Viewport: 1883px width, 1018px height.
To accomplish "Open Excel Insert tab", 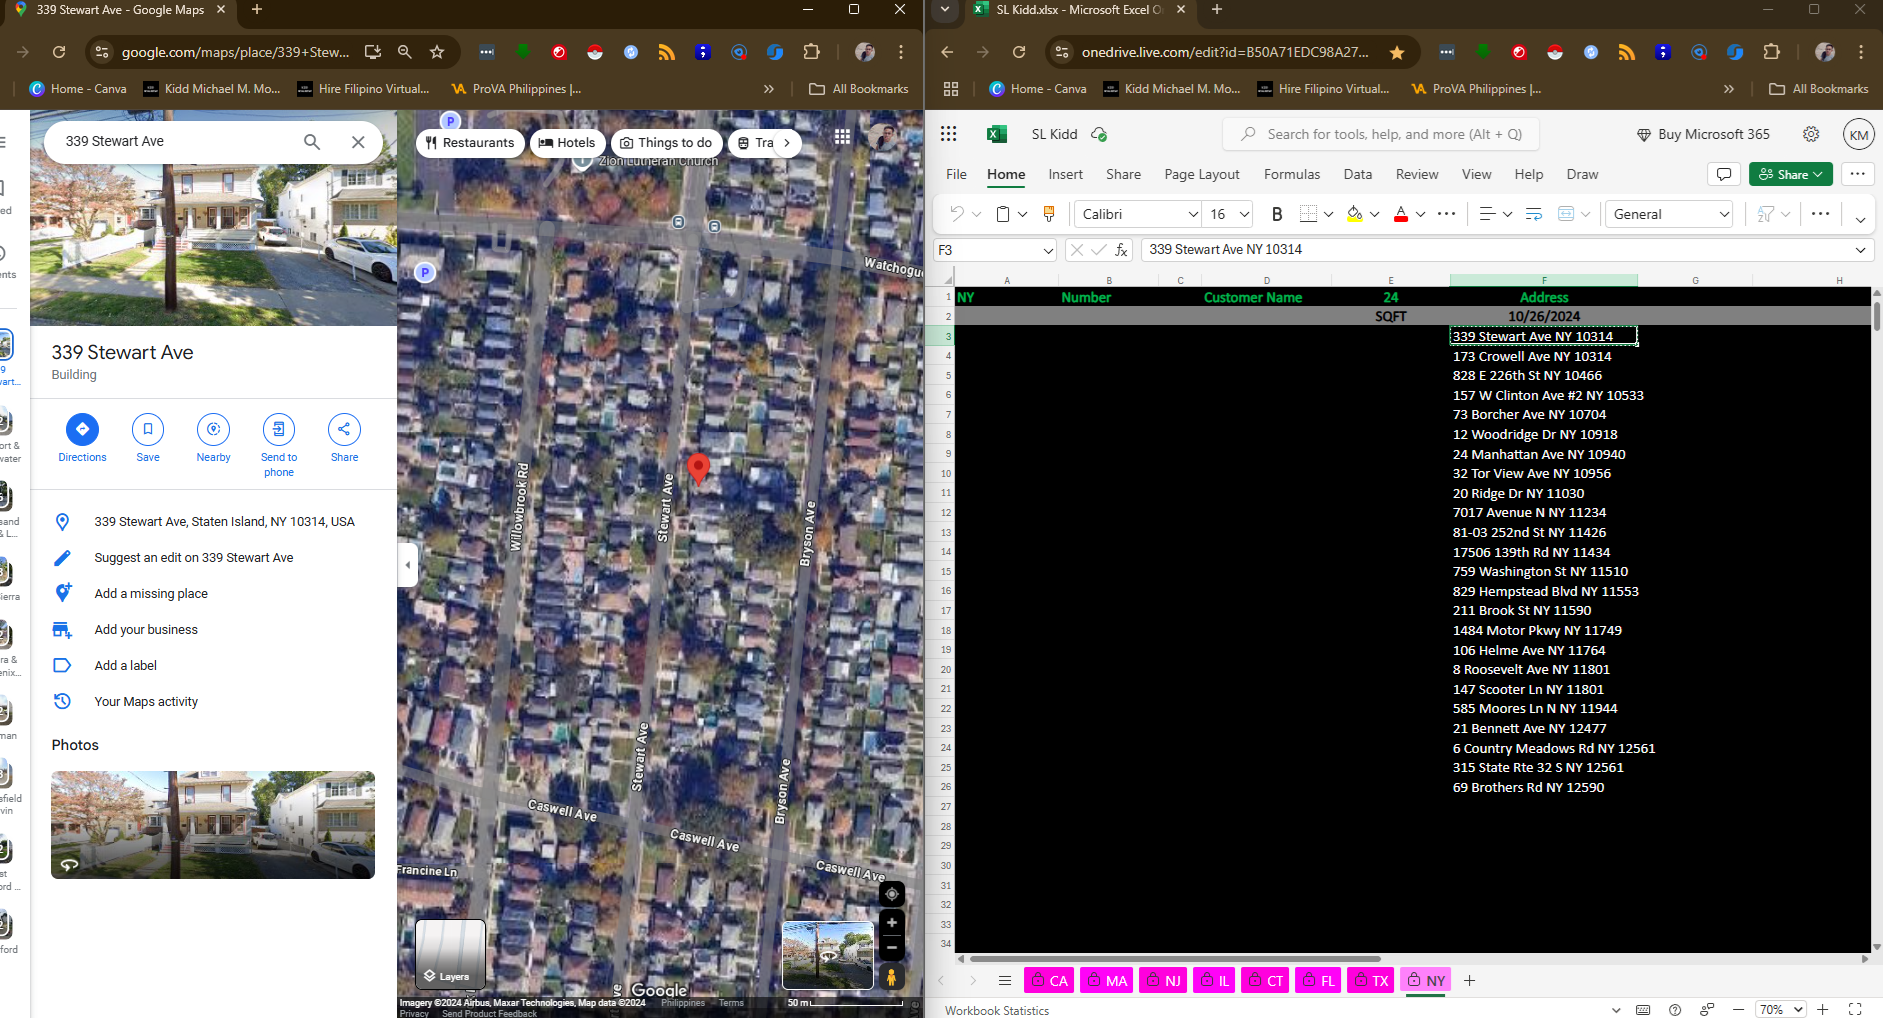I will pos(1065,174).
